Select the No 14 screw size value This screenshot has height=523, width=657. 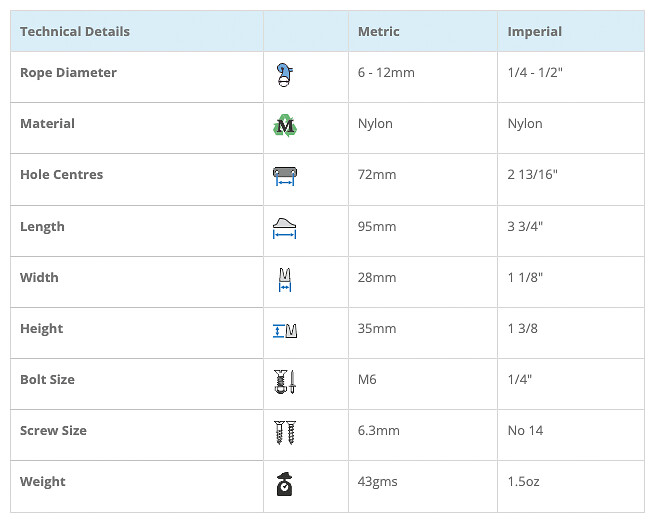[x=525, y=431]
